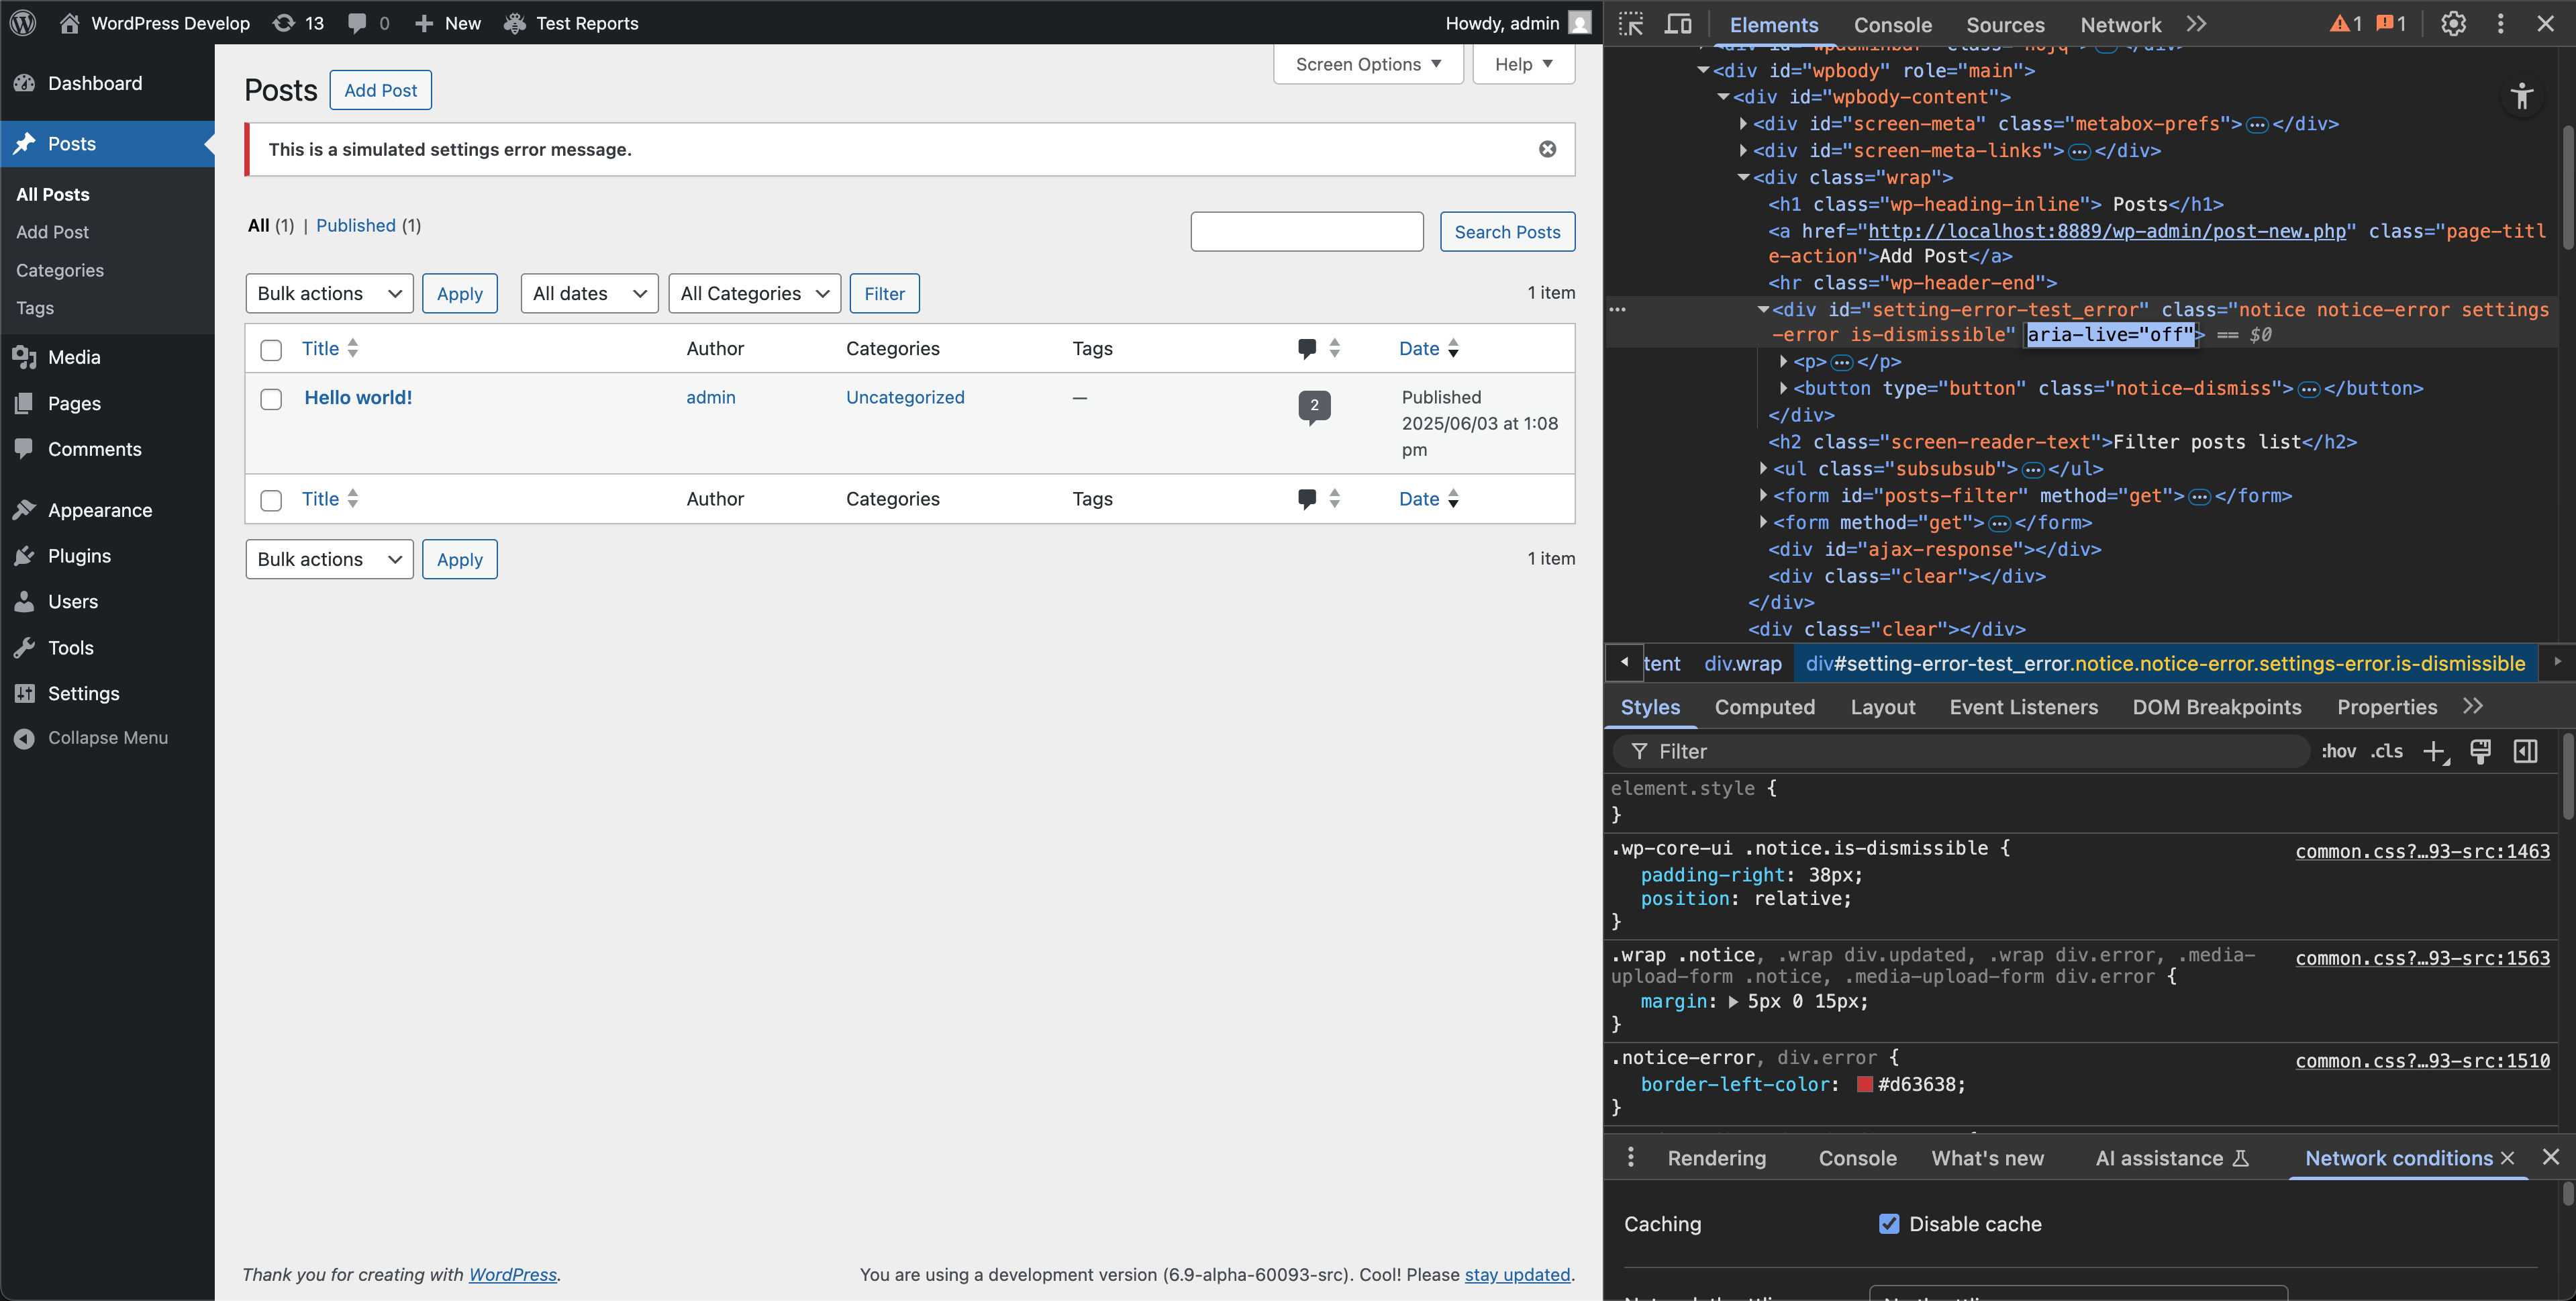Click the #d63638 border color swatch
The height and width of the screenshot is (1301, 2576).
[1864, 1084]
